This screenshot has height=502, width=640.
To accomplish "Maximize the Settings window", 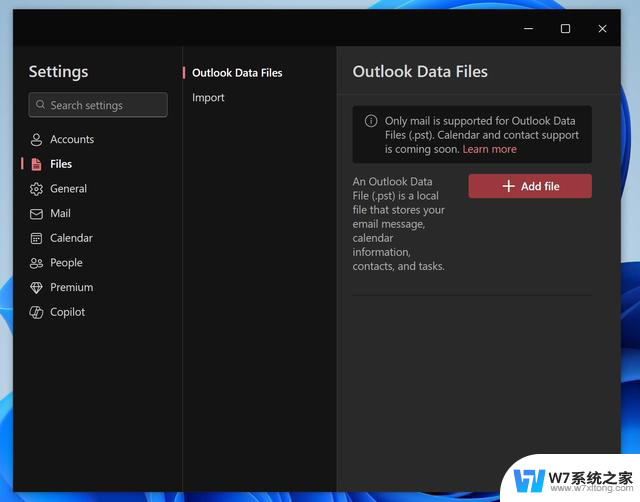I will tap(565, 29).
